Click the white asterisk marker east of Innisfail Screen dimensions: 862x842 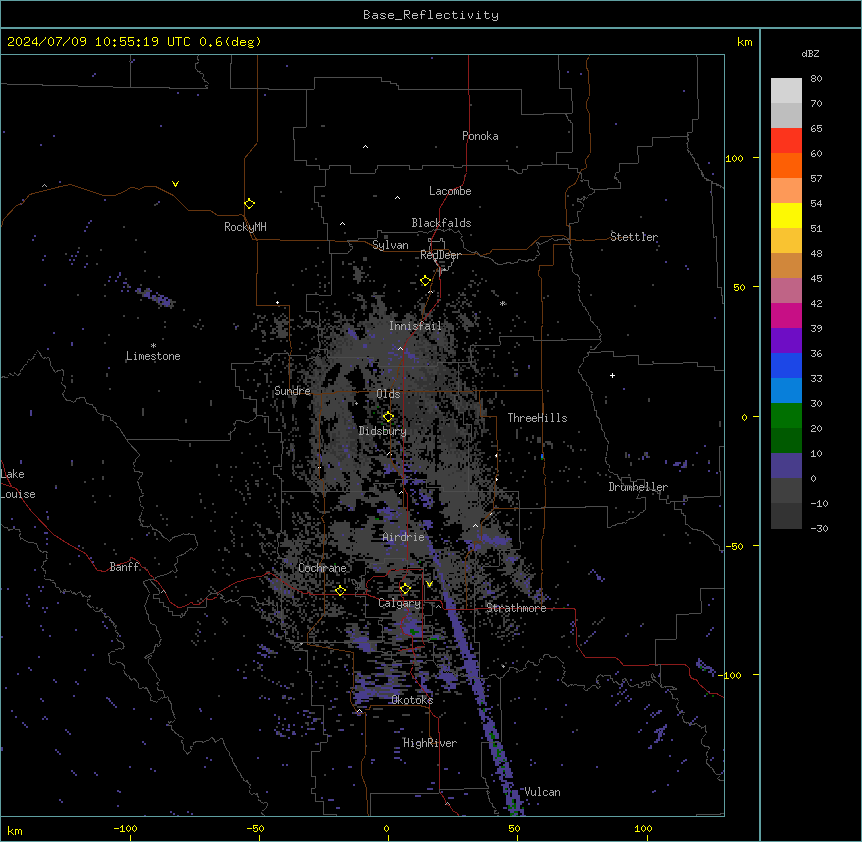pos(502,303)
